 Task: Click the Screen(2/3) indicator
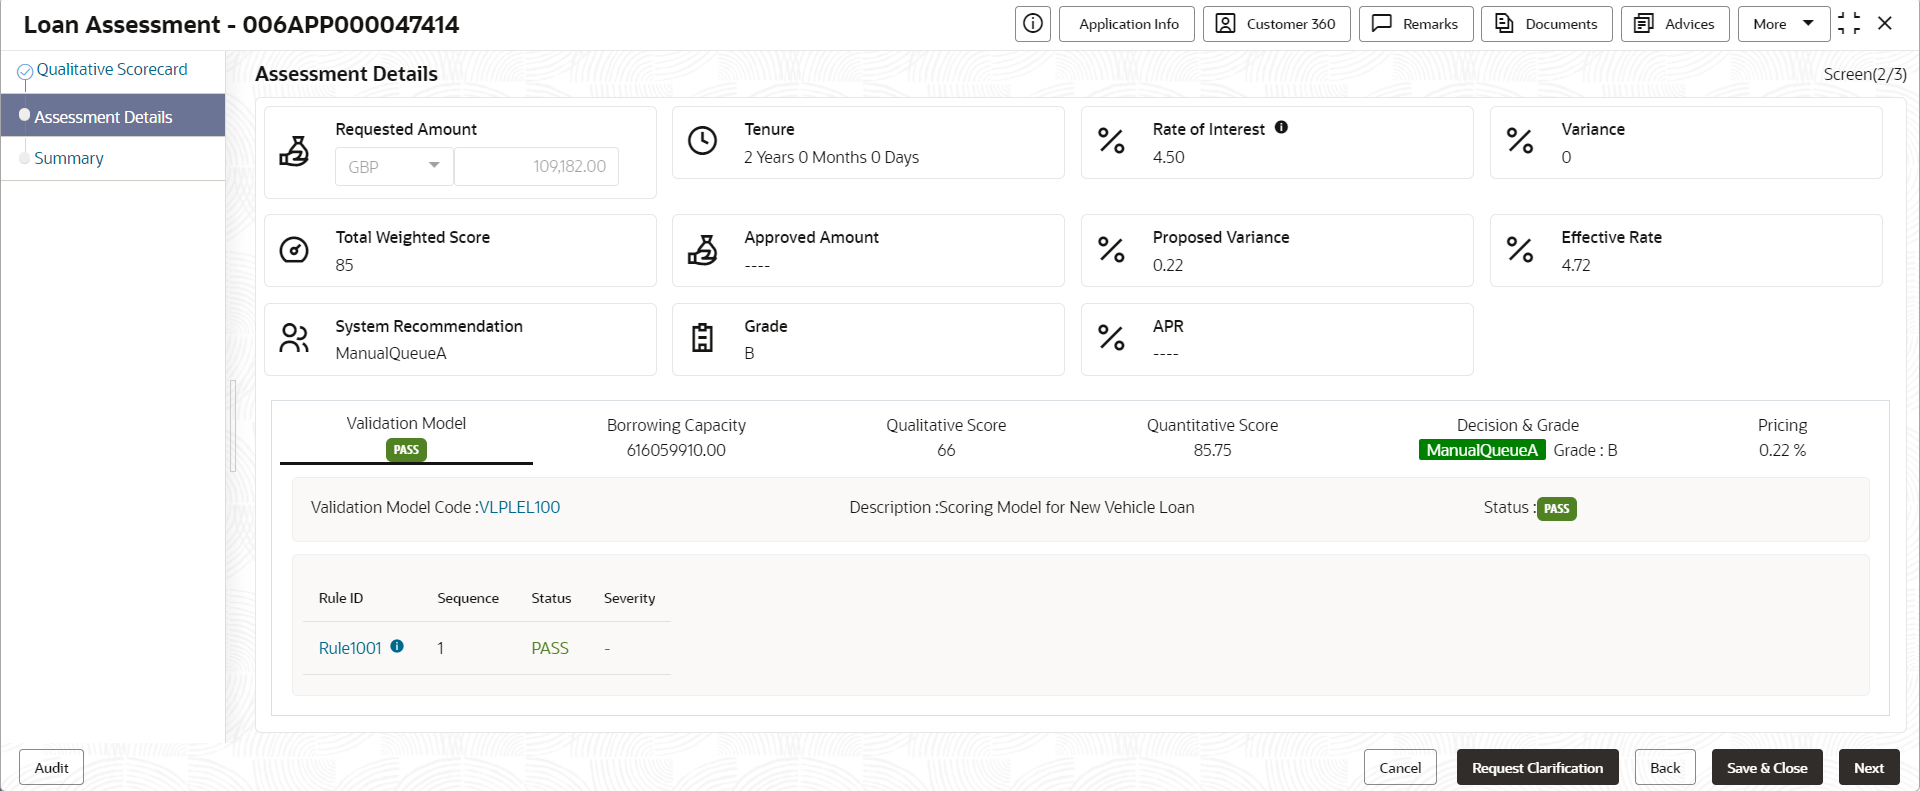[x=1864, y=75]
